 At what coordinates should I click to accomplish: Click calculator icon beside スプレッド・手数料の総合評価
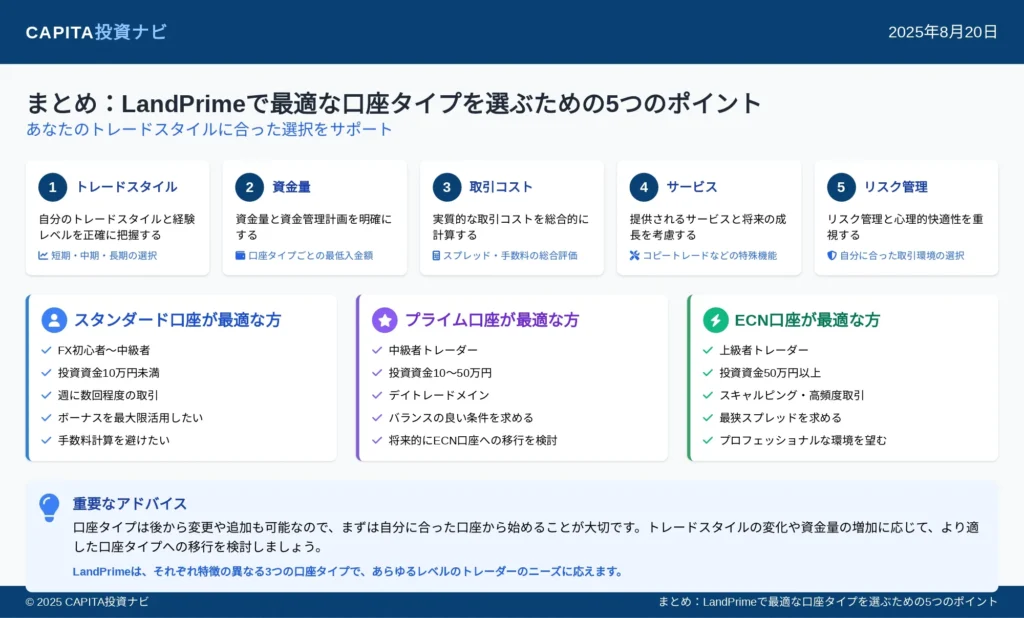tap(436, 255)
